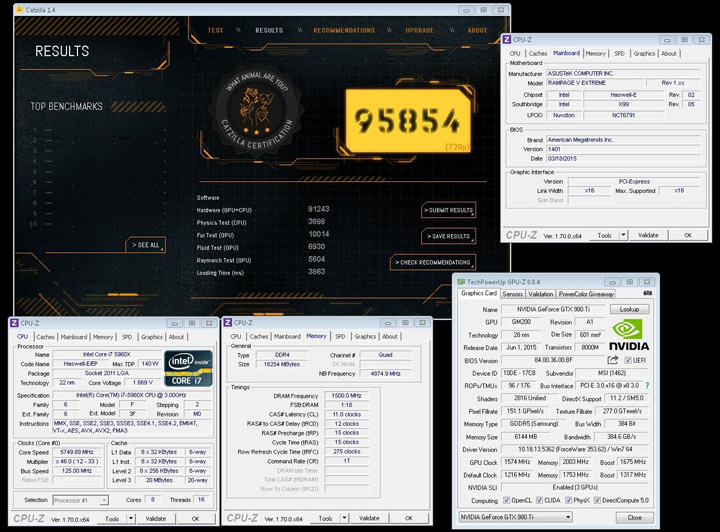Toggle the PhysX checkbox
This screenshot has height=532, width=720.
click(568, 500)
